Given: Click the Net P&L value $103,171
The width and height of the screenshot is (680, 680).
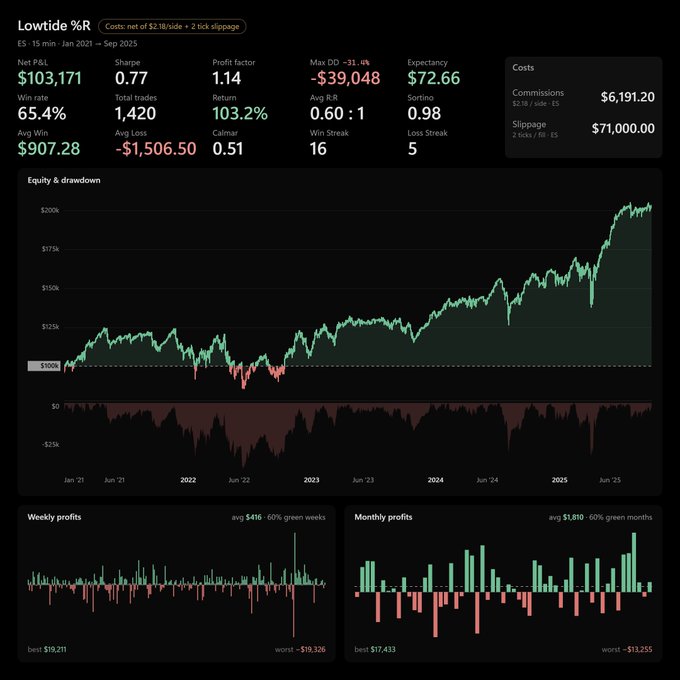Looking at the screenshot, I should coord(49,78).
